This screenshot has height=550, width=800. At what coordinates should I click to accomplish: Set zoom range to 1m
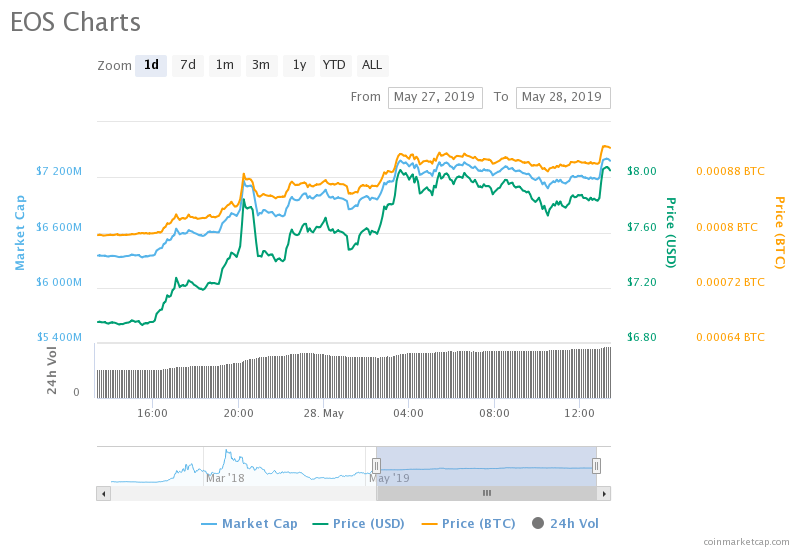coord(225,65)
